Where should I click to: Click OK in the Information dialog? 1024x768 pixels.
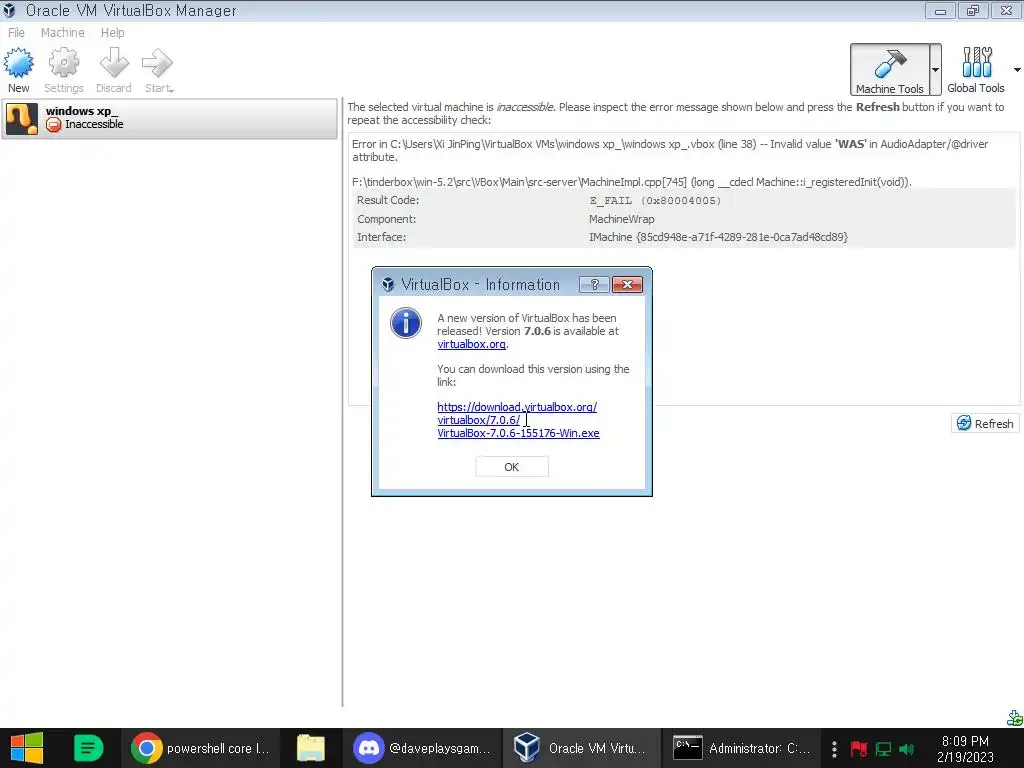512,467
